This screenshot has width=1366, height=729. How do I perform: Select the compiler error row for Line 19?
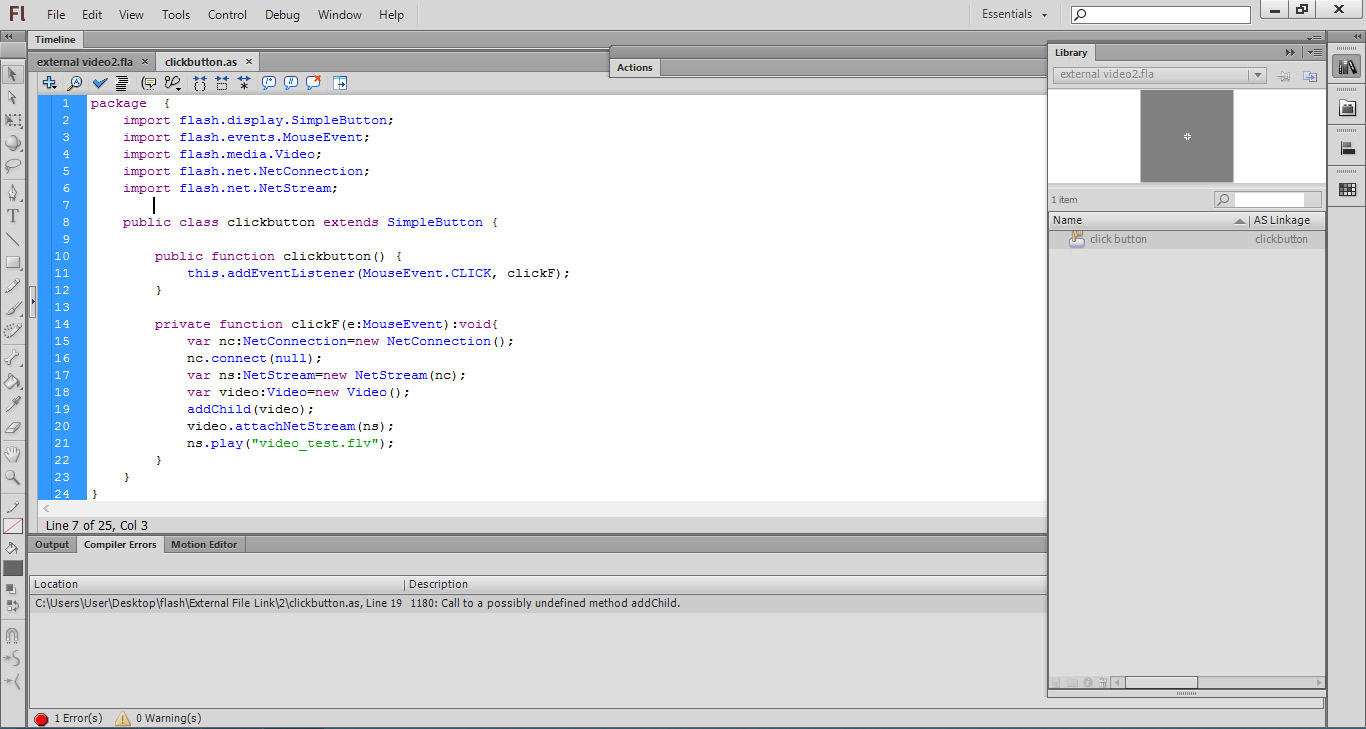click(538, 603)
